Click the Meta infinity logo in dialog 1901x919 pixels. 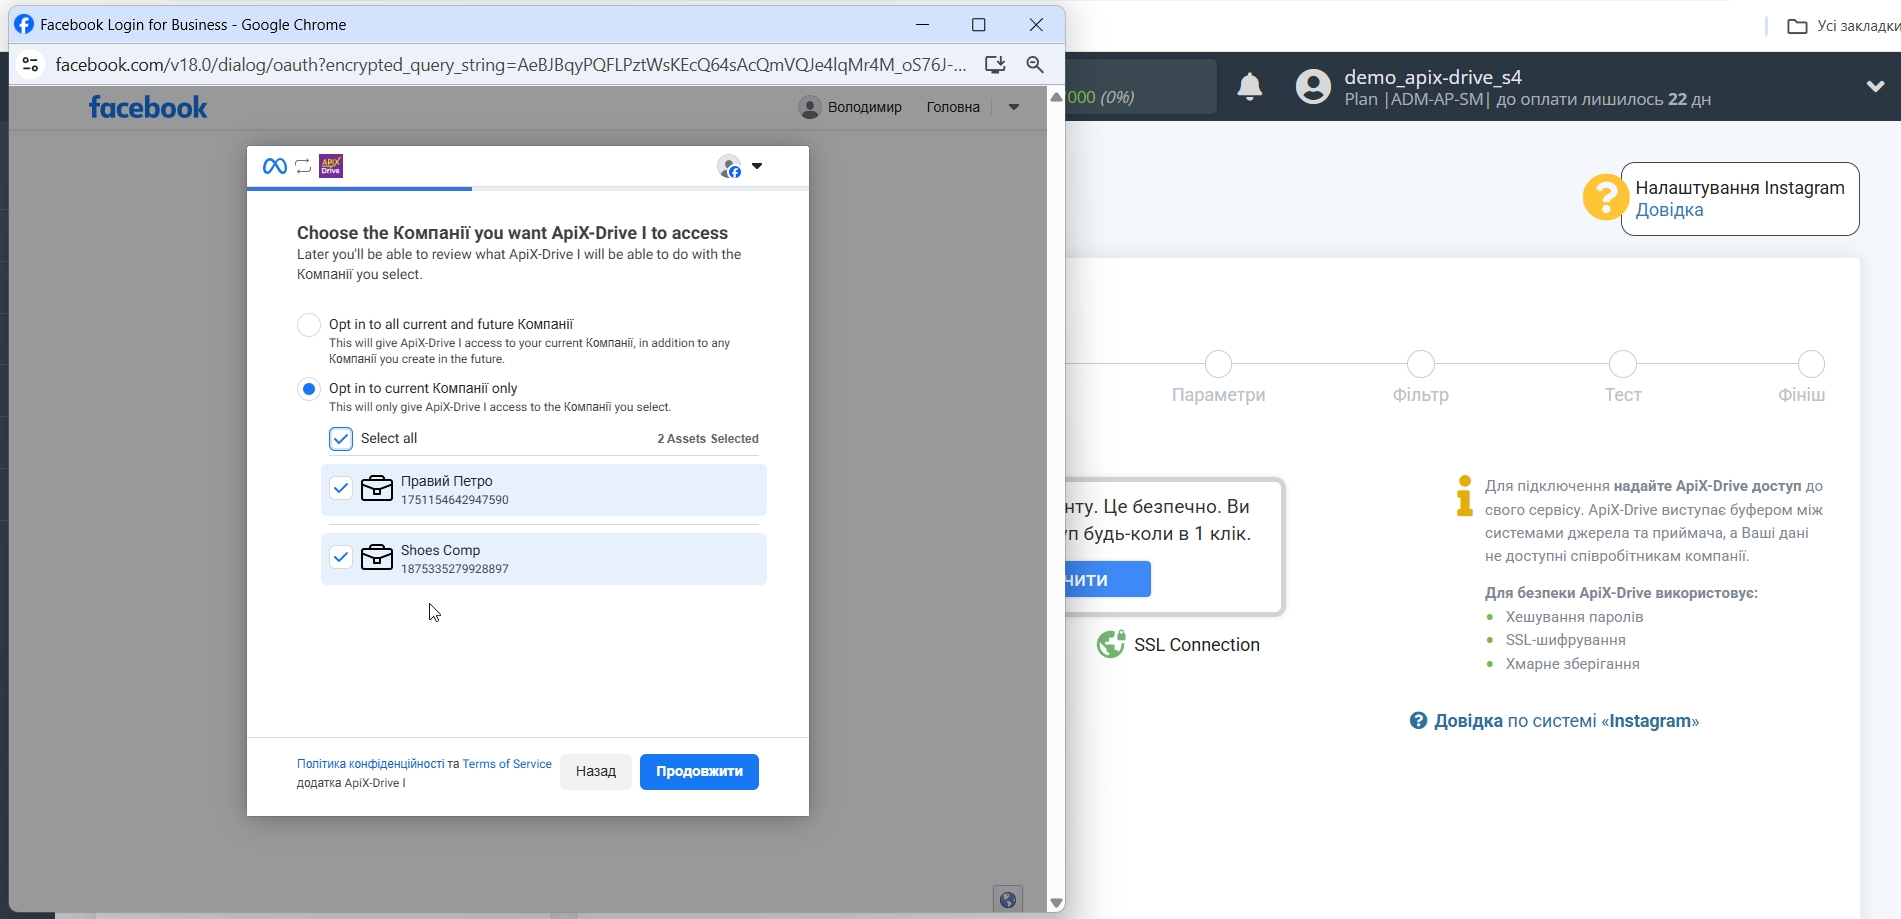coord(275,166)
